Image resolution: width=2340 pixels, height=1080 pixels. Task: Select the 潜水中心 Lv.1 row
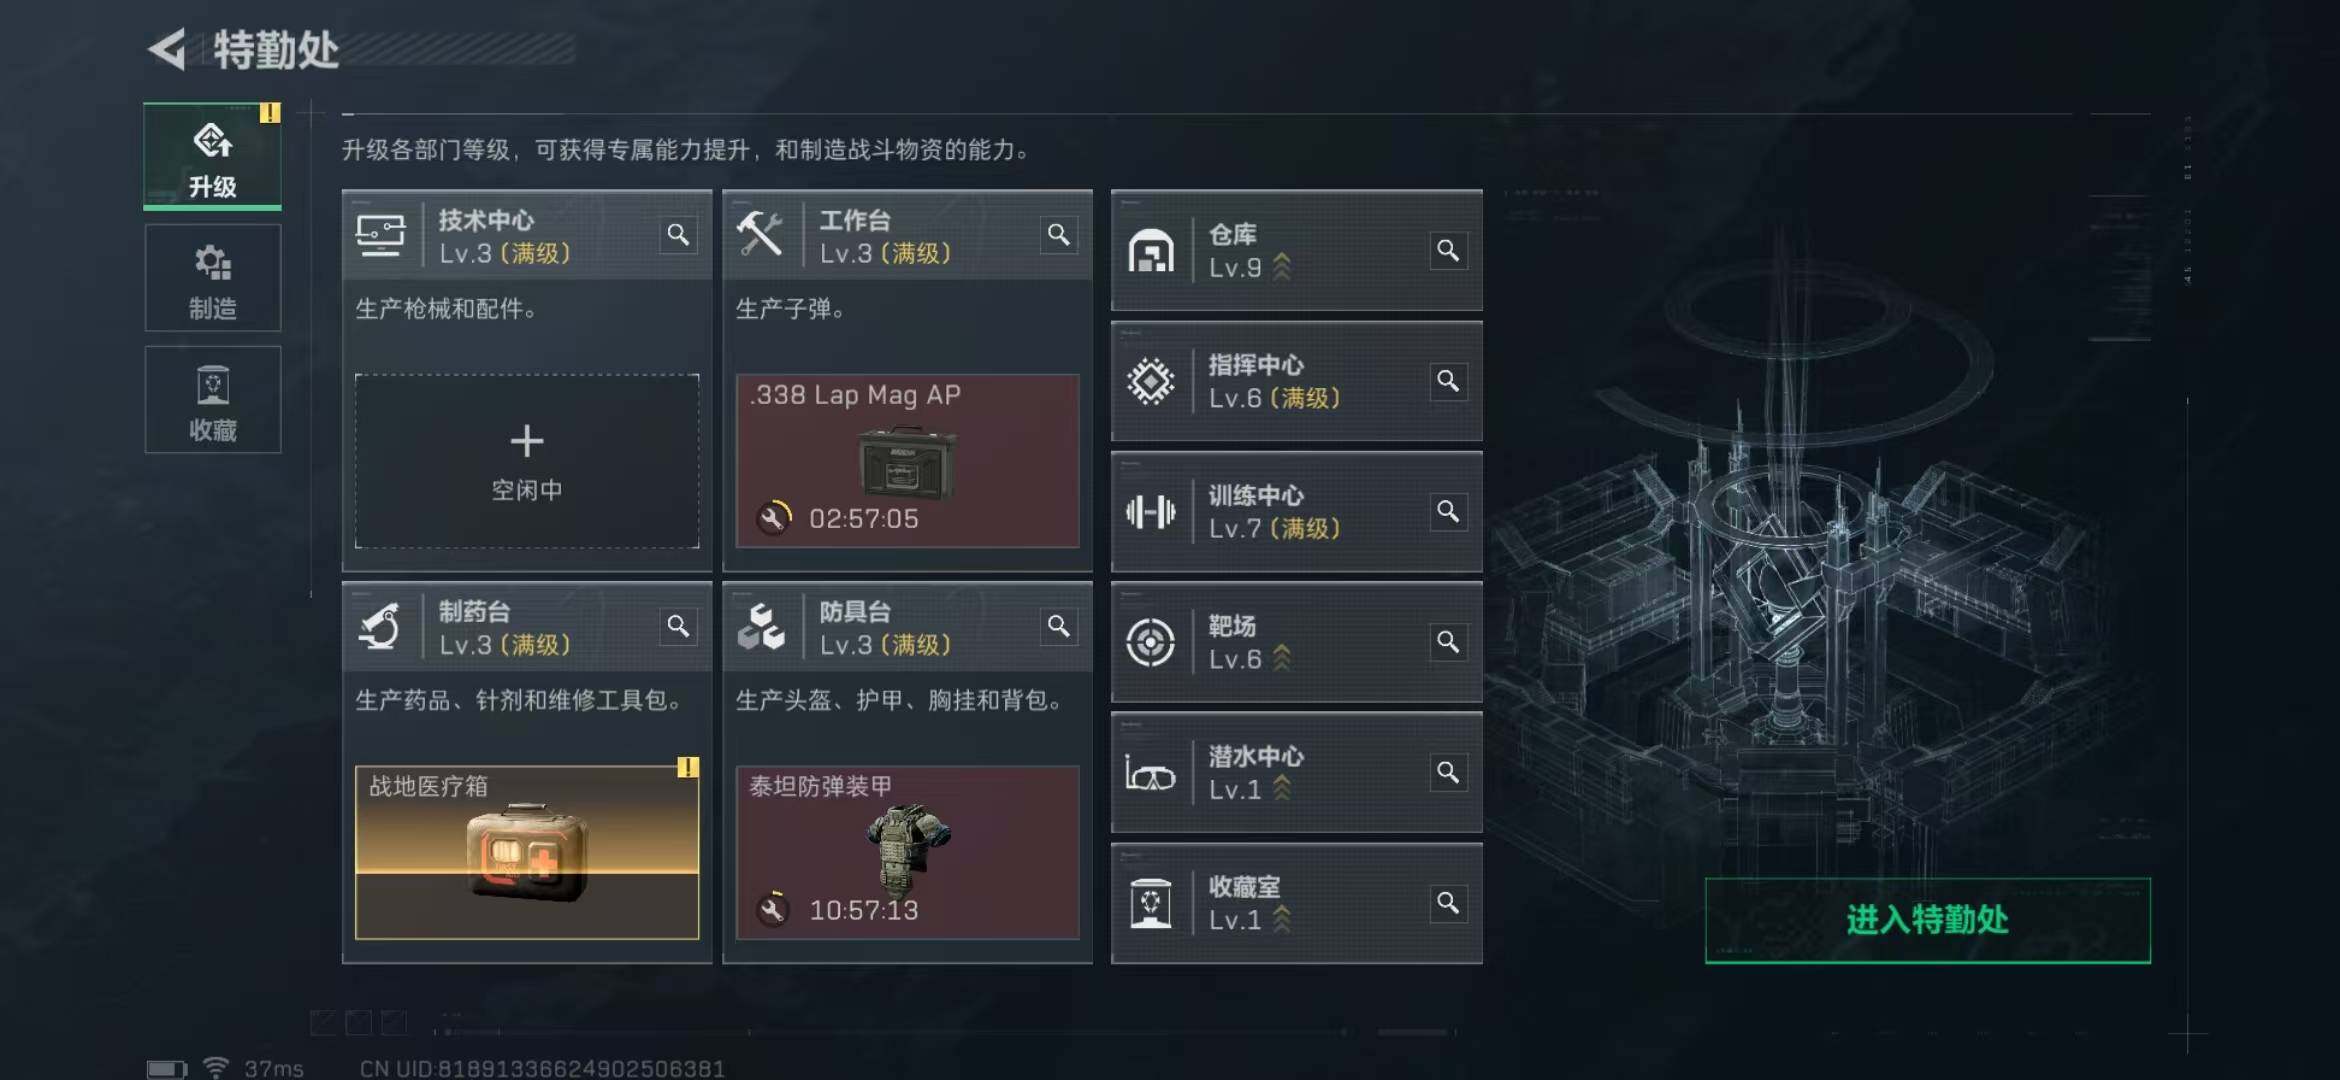(x=1297, y=773)
